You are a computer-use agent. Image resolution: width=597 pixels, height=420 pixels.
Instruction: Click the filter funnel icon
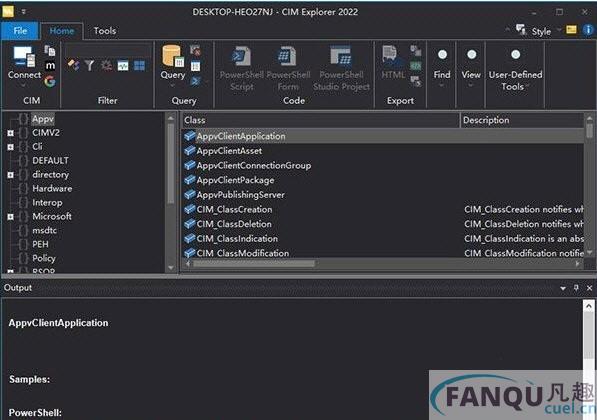[x=89, y=65]
